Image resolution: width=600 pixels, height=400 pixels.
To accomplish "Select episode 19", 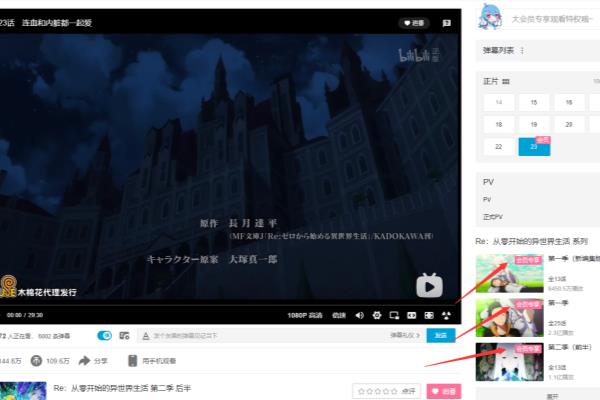I will (534, 124).
